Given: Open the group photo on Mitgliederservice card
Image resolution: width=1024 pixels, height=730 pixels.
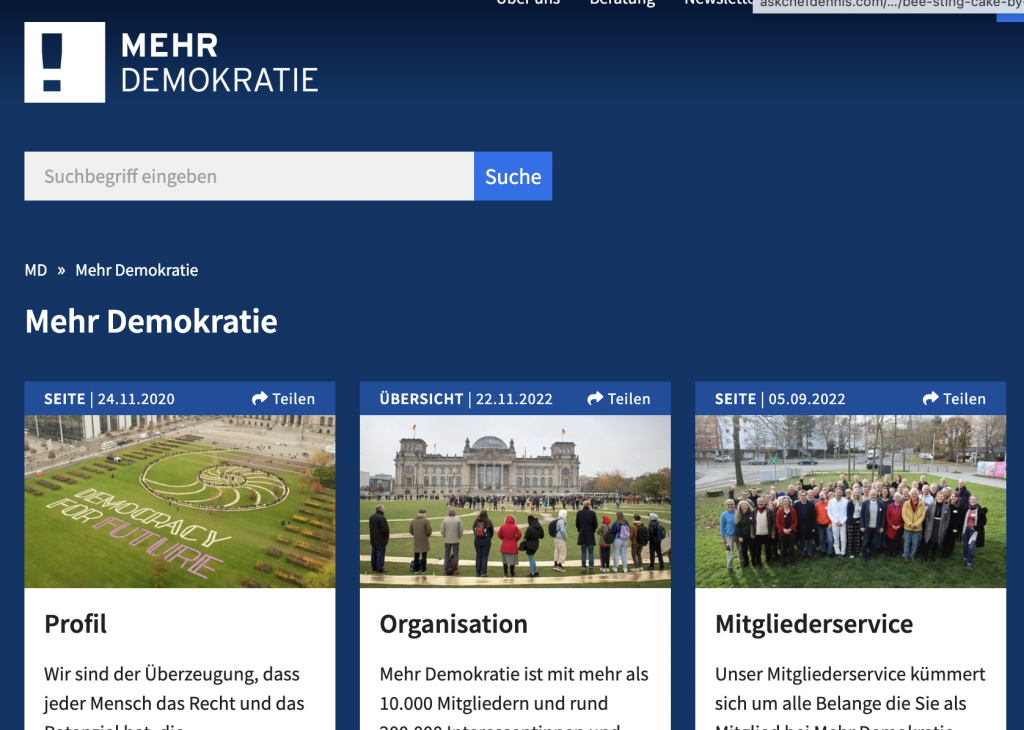Looking at the screenshot, I should [850, 501].
